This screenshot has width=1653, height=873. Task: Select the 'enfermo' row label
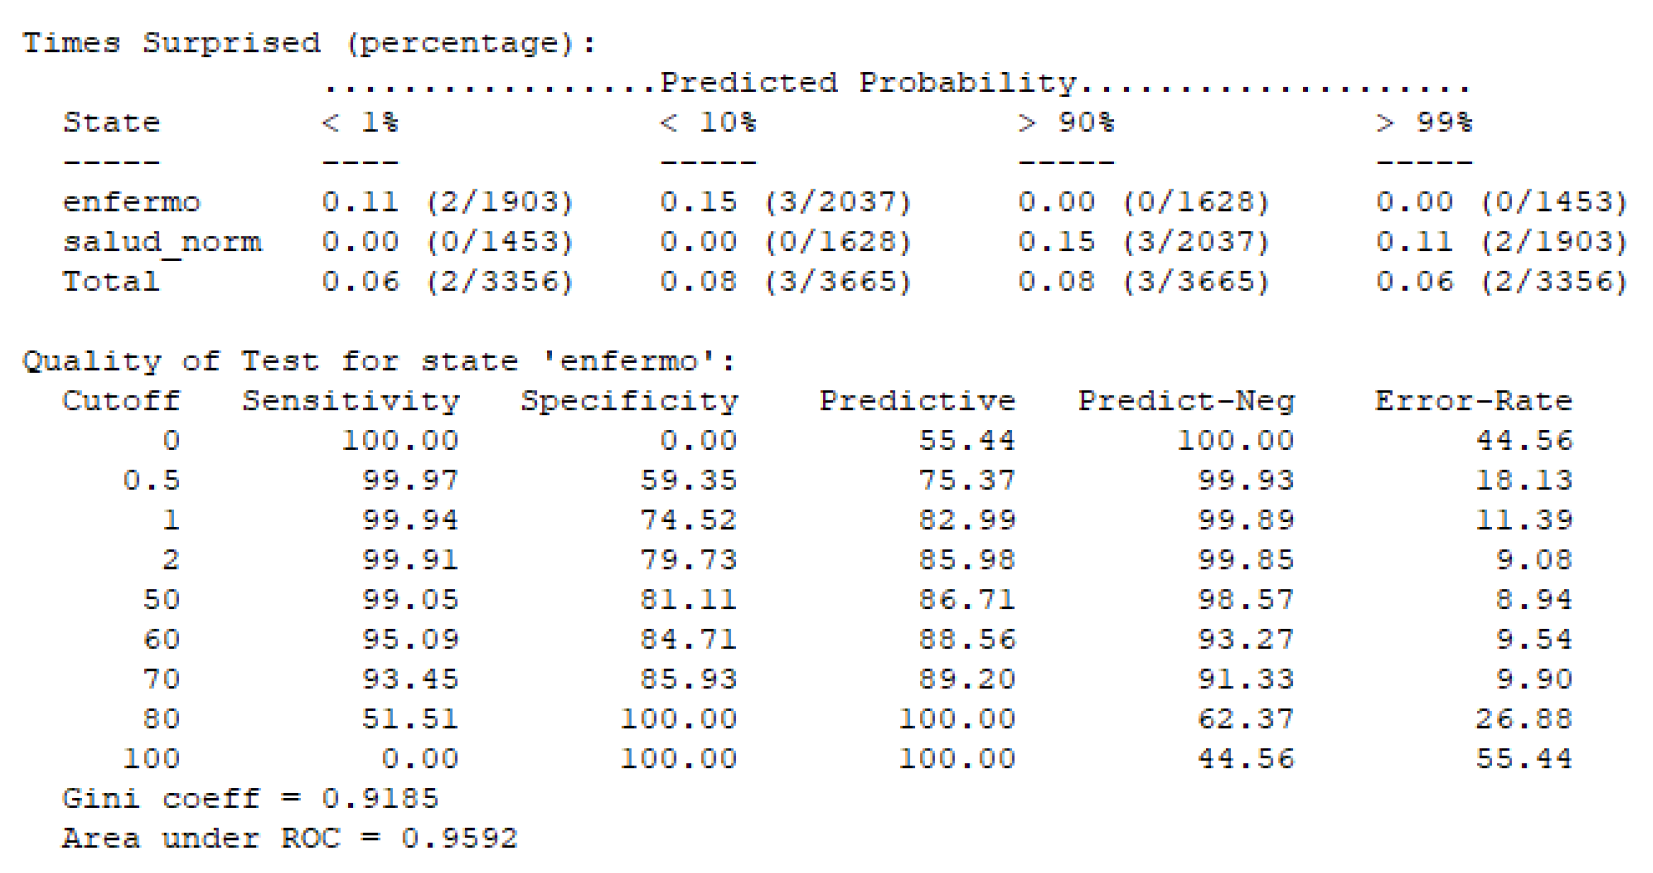tap(131, 202)
